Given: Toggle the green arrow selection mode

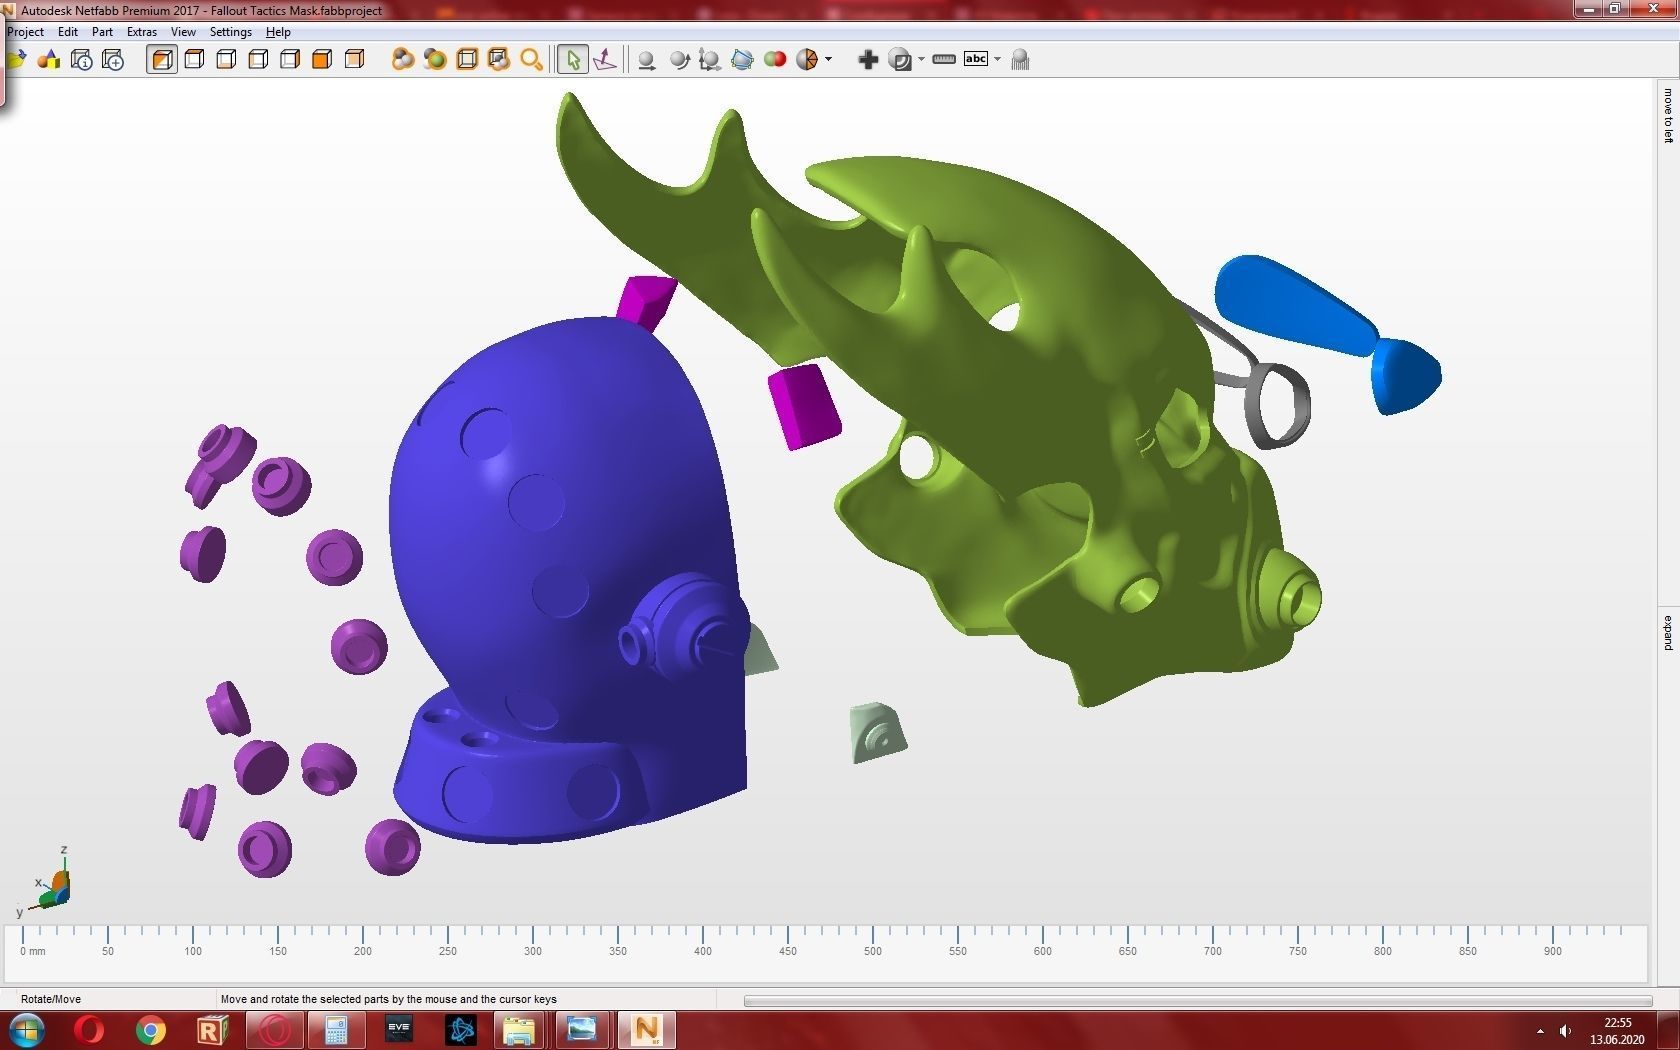Looking at the screenshot, I should (x=572, y=60).
